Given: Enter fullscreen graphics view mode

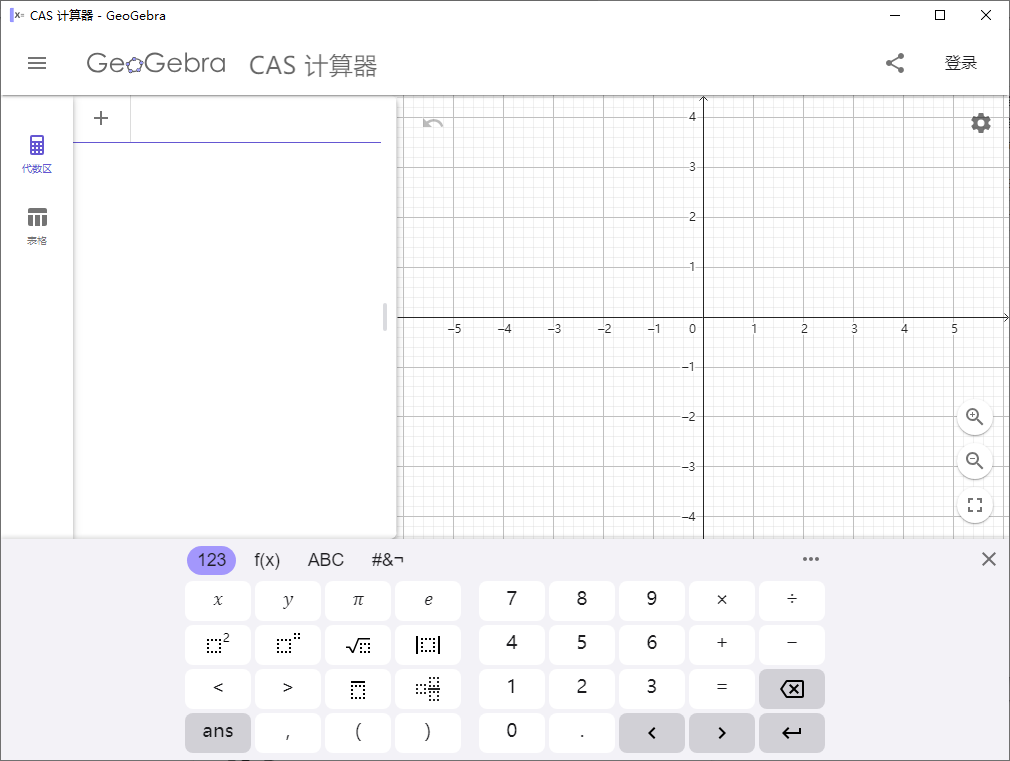Looking at the screenshot, I should coord(974,505).
